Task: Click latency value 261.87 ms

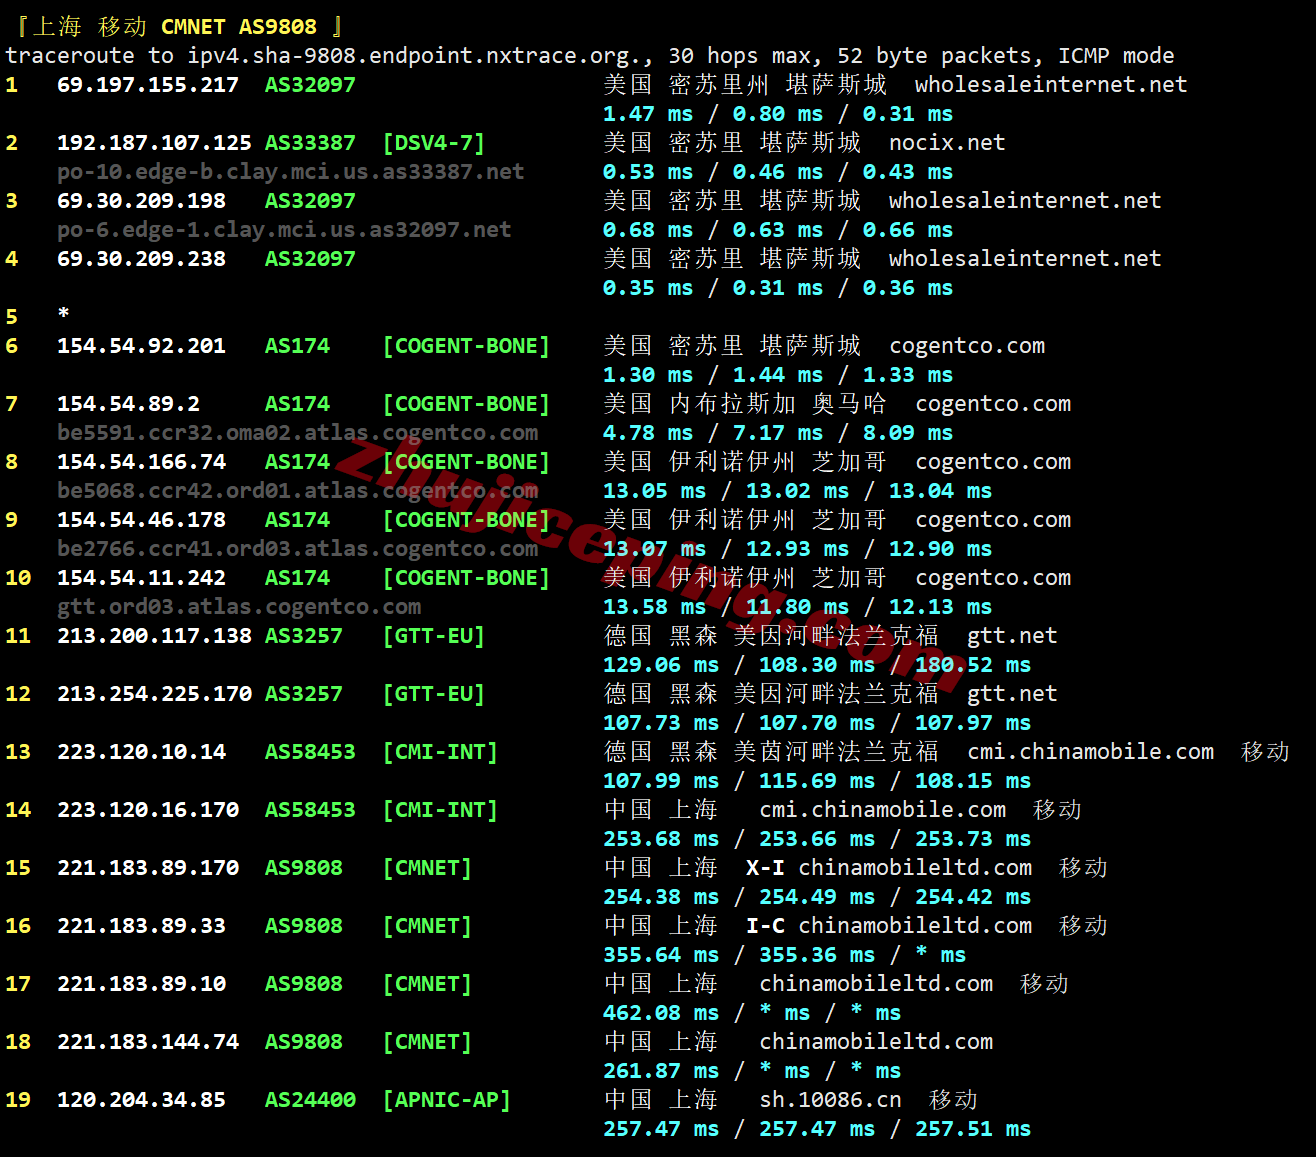Action: point(661,1071)
